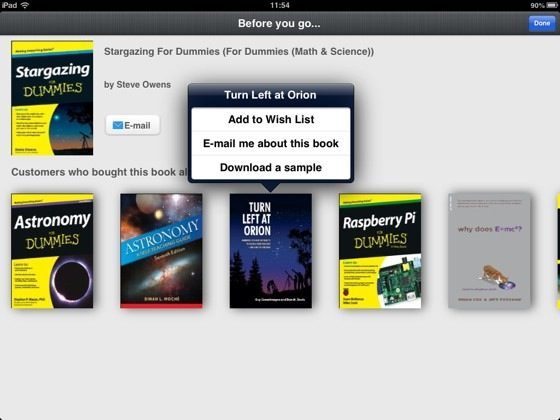
Task: Click the E-mail button under Steve Owens
Action: pos(132,125)
